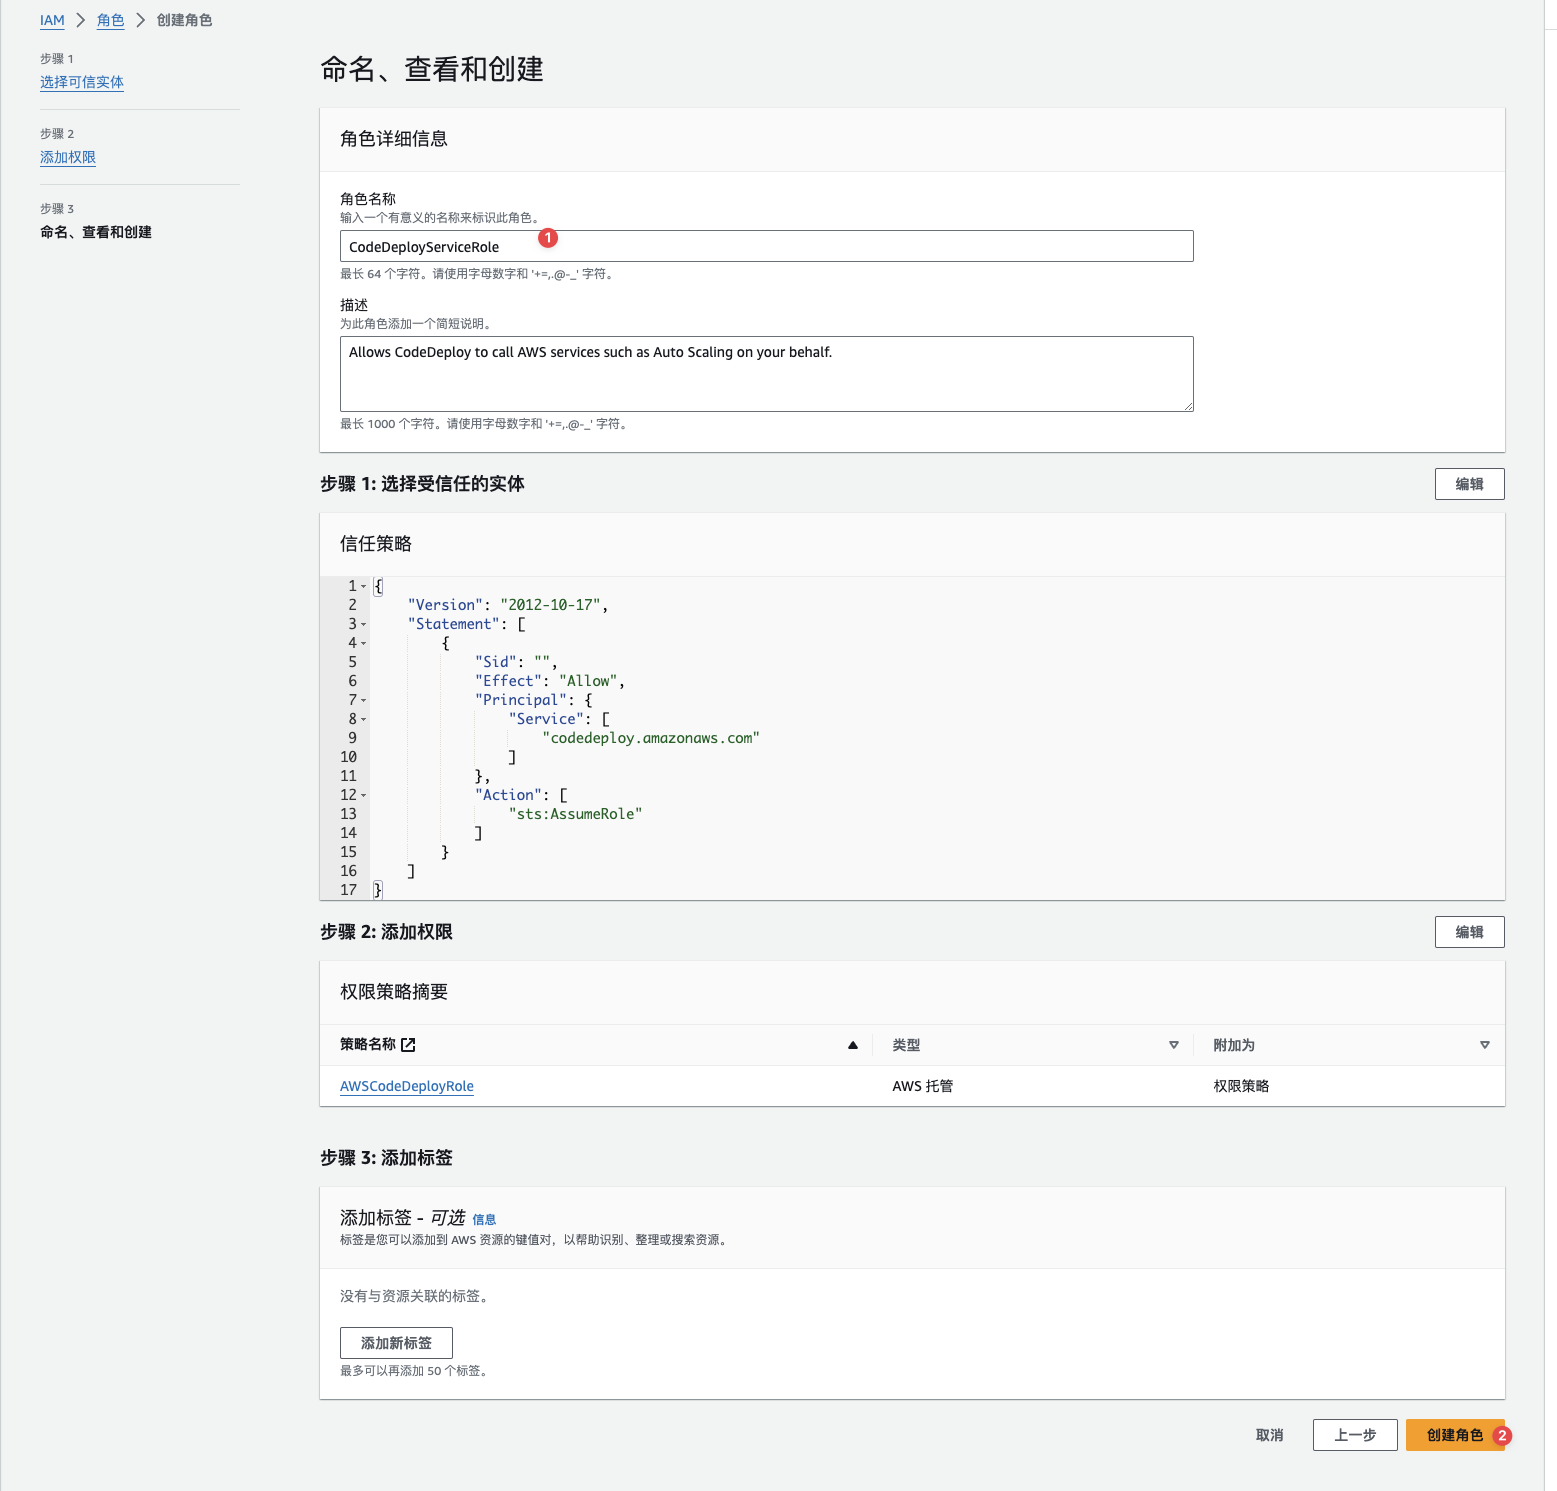
Task: Click 创建角色 breadcrumb text
Action: 185,20
